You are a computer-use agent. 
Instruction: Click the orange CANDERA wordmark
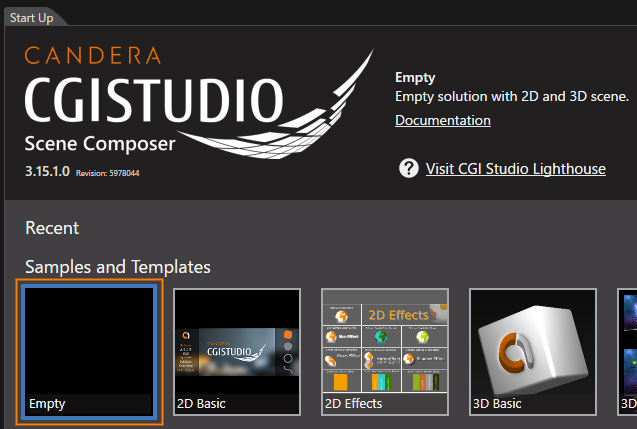pos(93,56)
